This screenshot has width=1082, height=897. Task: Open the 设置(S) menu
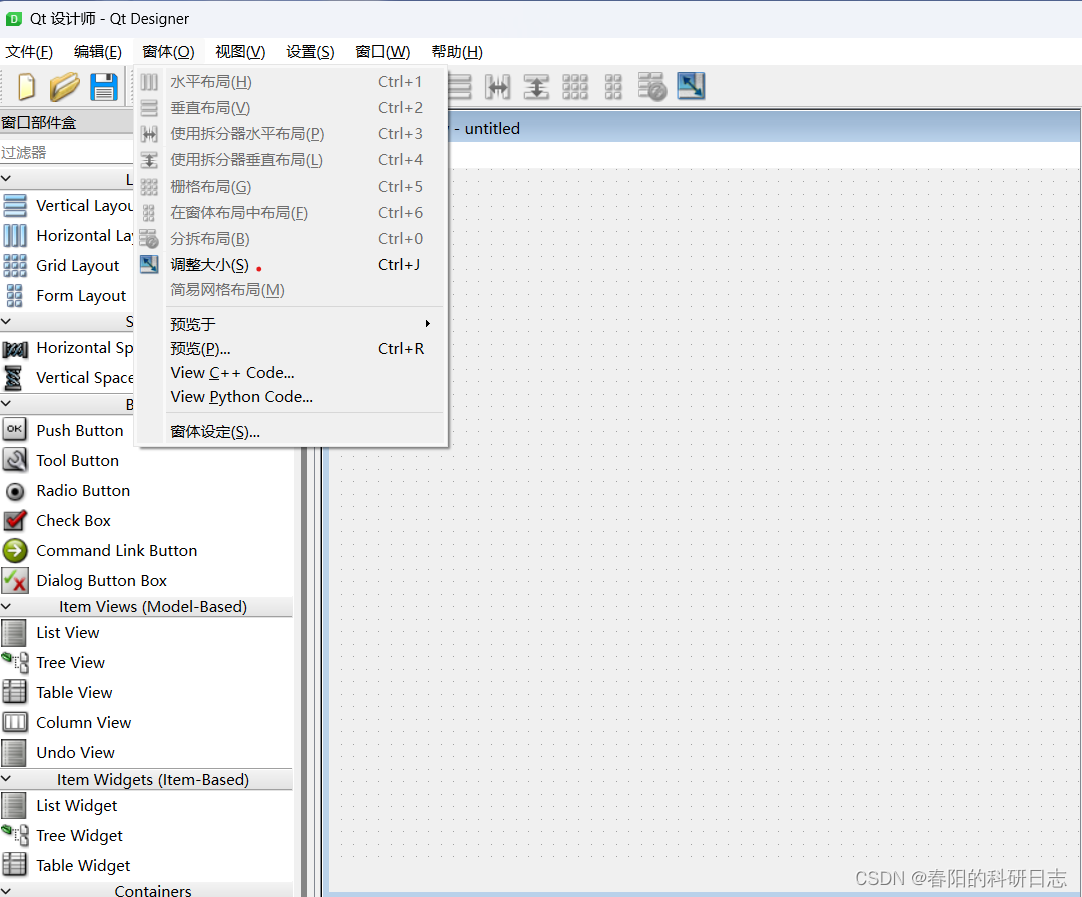(x=311, y=52)
